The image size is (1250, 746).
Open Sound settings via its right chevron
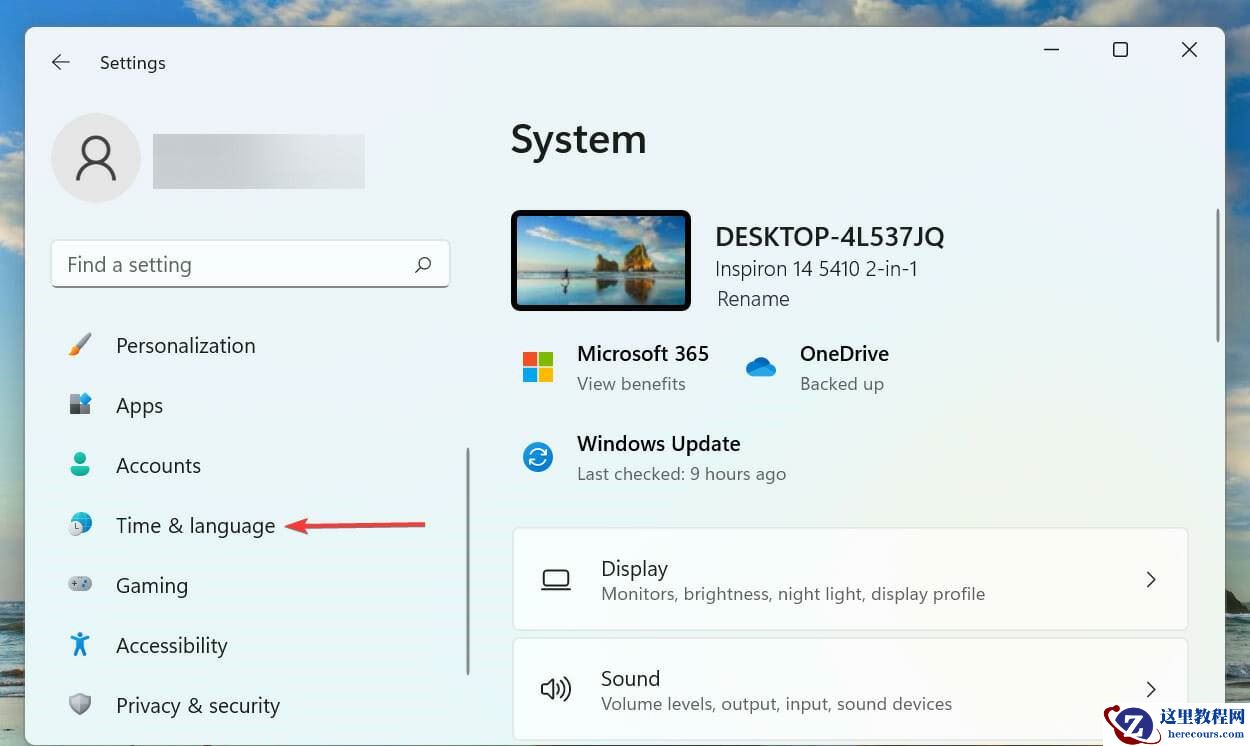point(1150,689)
